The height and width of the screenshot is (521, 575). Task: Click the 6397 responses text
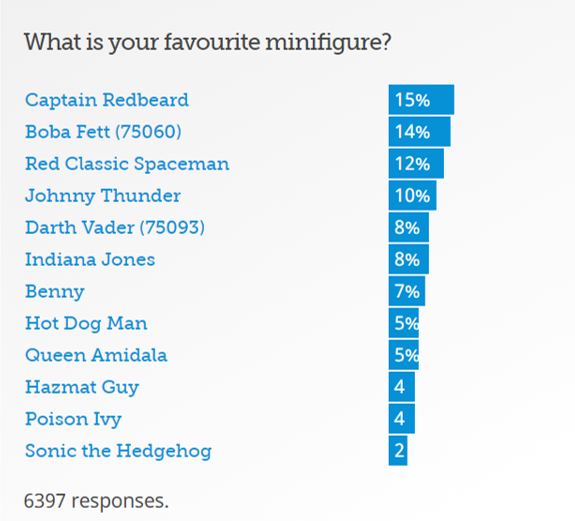96,501
